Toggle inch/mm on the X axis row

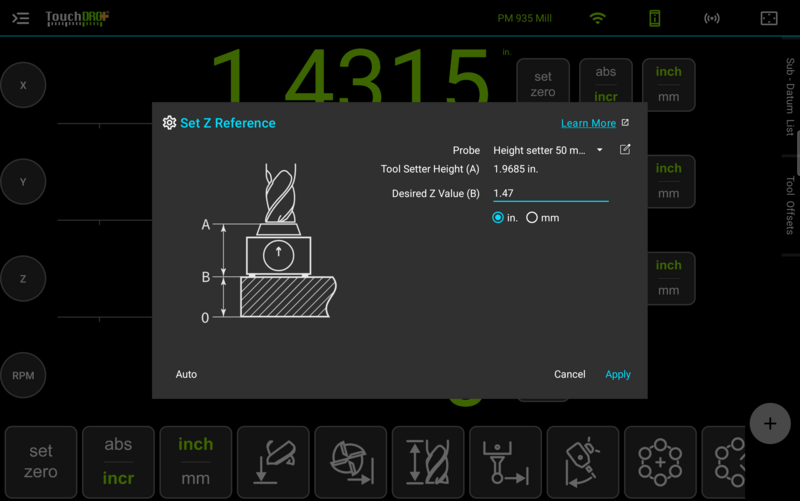(668, 84)
